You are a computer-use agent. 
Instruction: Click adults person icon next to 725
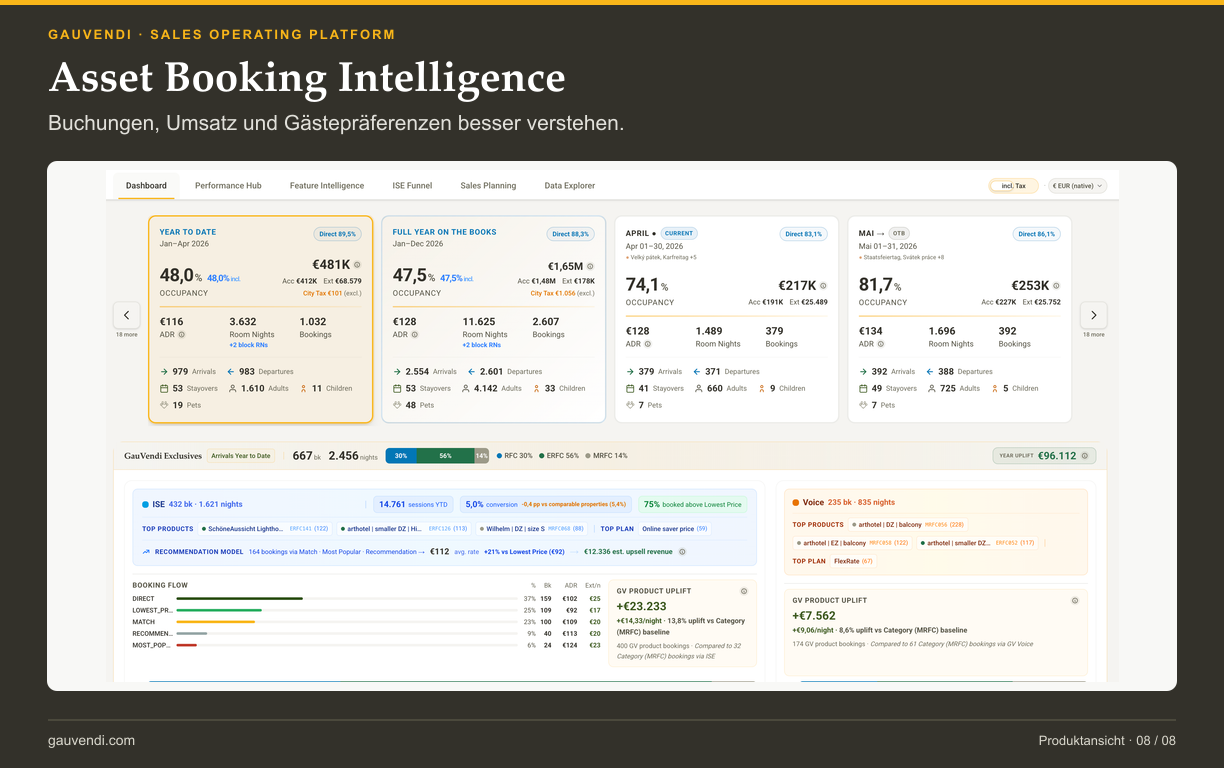point(931,388)
